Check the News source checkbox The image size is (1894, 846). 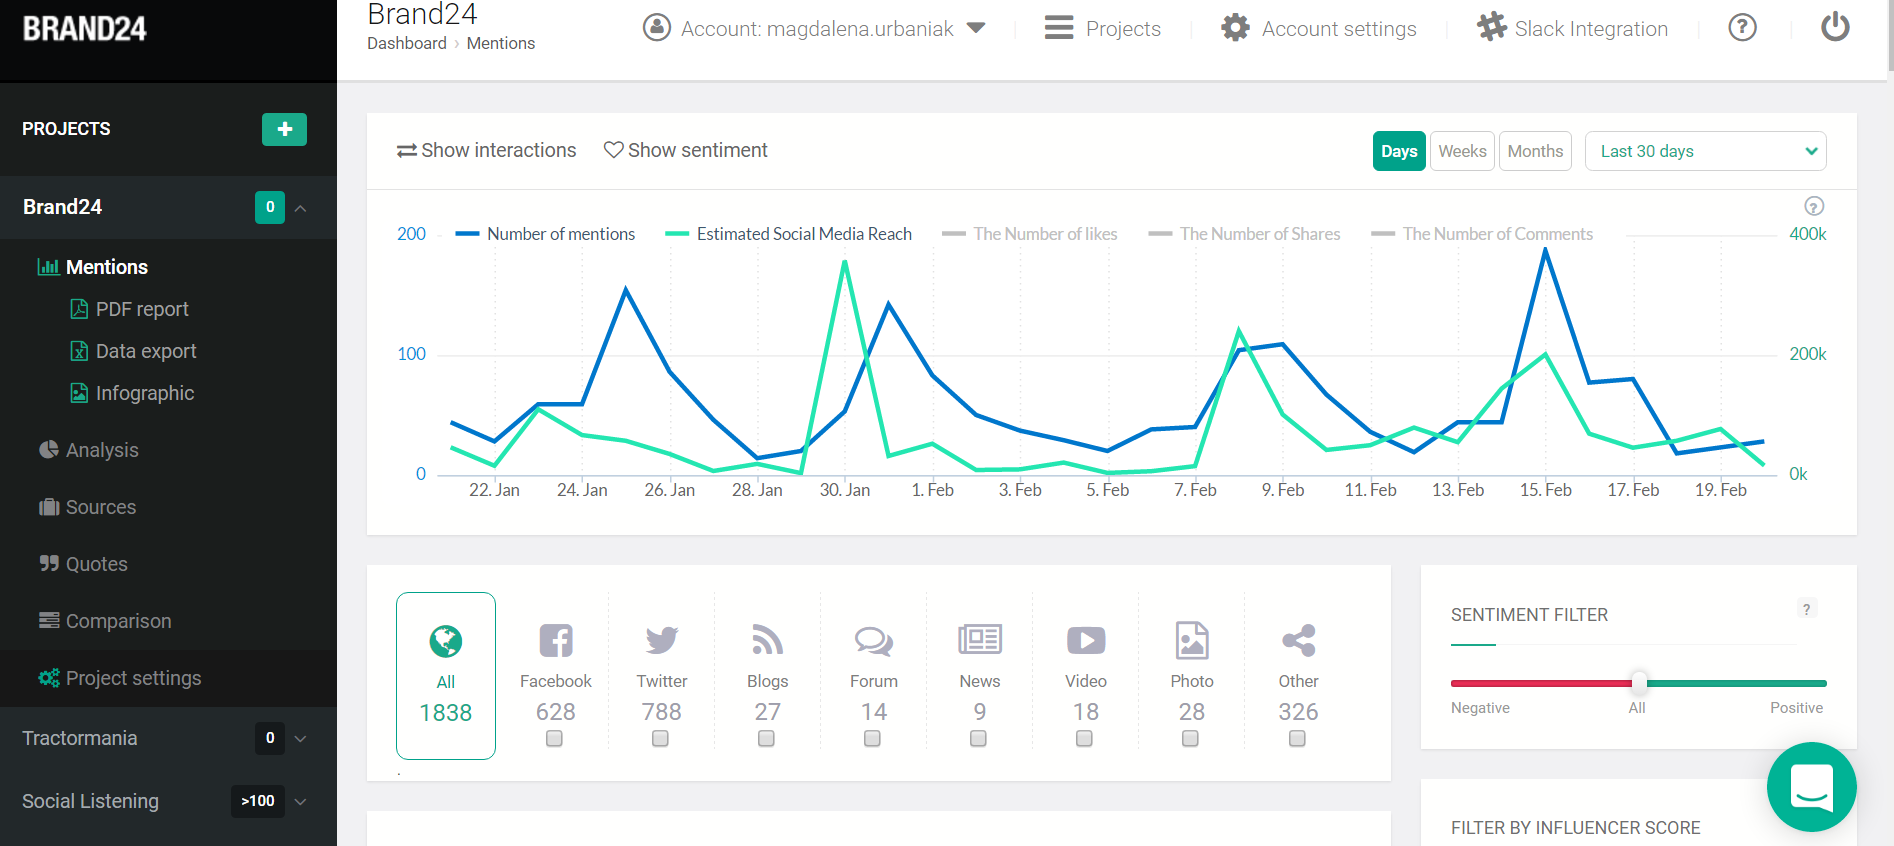click(978, 739)
